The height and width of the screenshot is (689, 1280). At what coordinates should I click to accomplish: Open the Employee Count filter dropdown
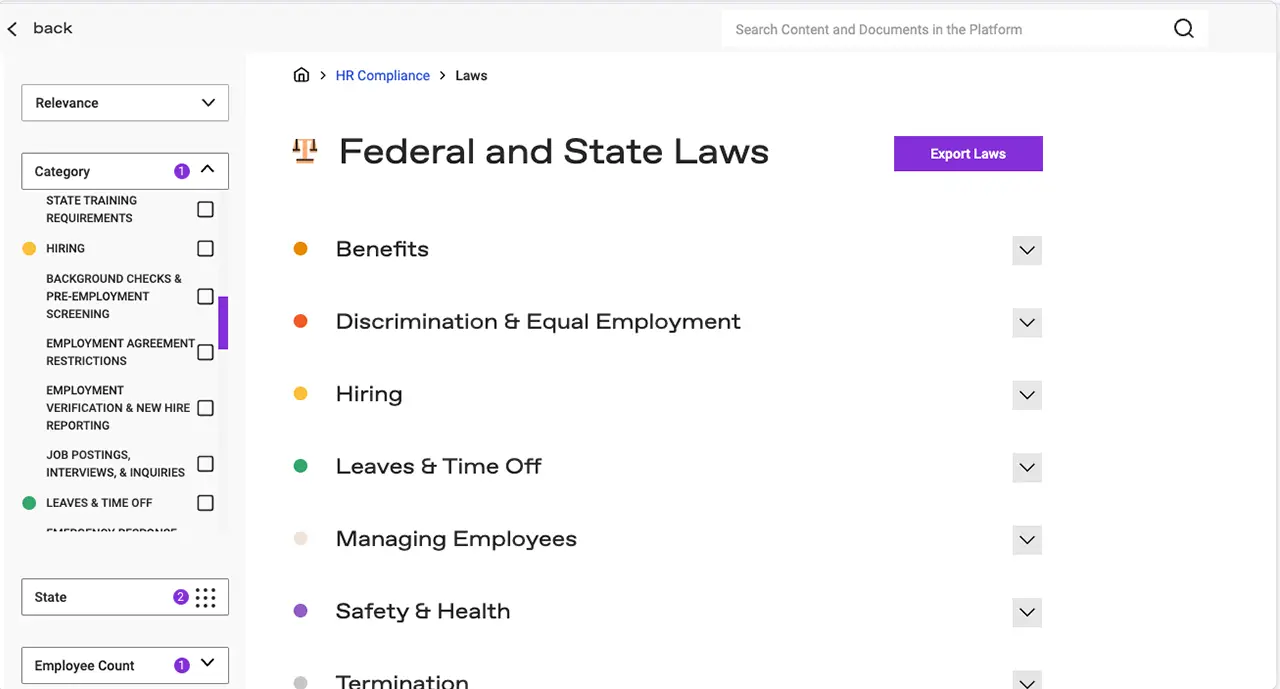coord(125,665)
